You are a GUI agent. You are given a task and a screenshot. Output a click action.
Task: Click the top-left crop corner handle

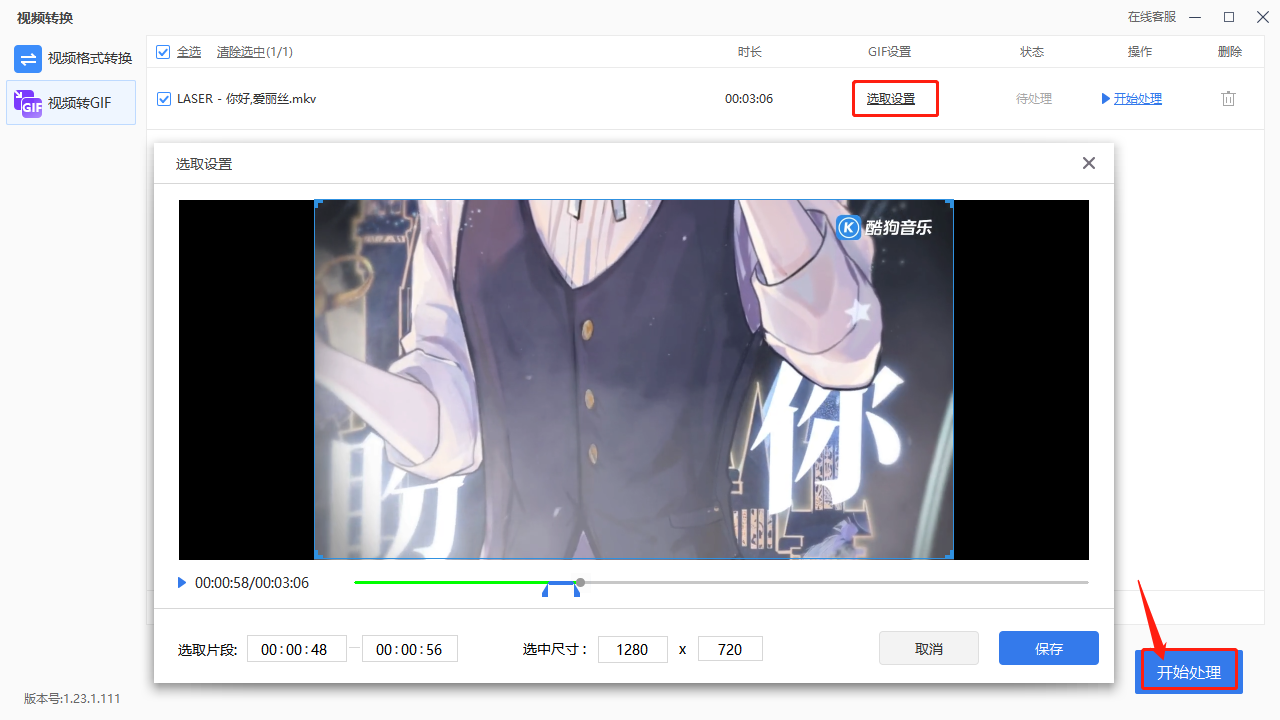[x=318, y=203]
